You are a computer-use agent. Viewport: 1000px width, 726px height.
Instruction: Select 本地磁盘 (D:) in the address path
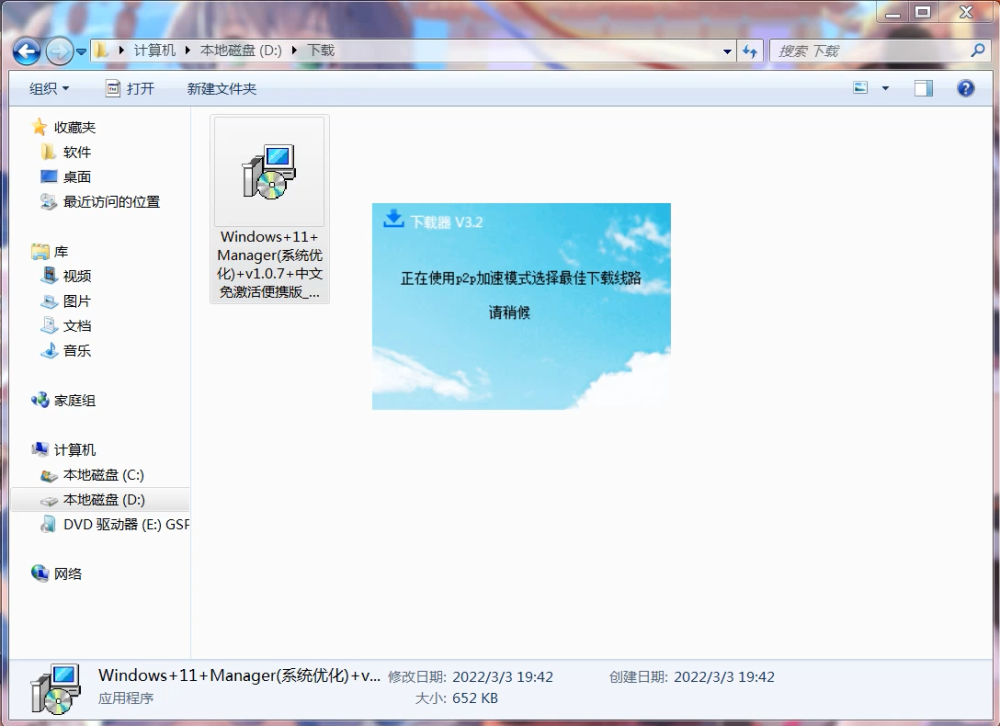[240, 50]
